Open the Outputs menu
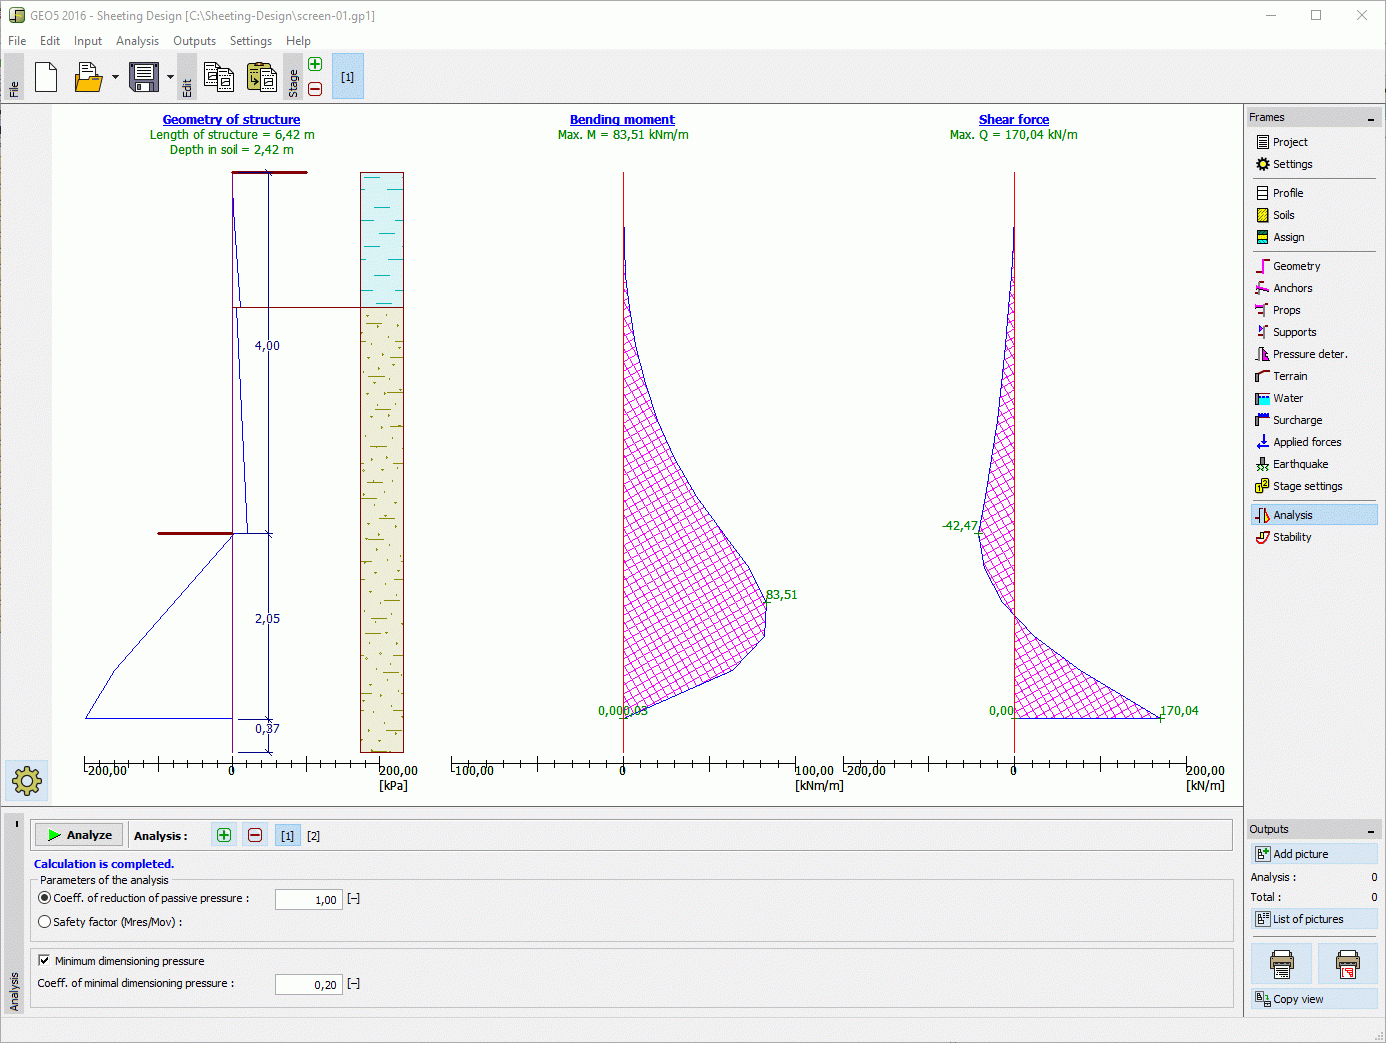1386x1043 pixels. click(x=194, y=41)
